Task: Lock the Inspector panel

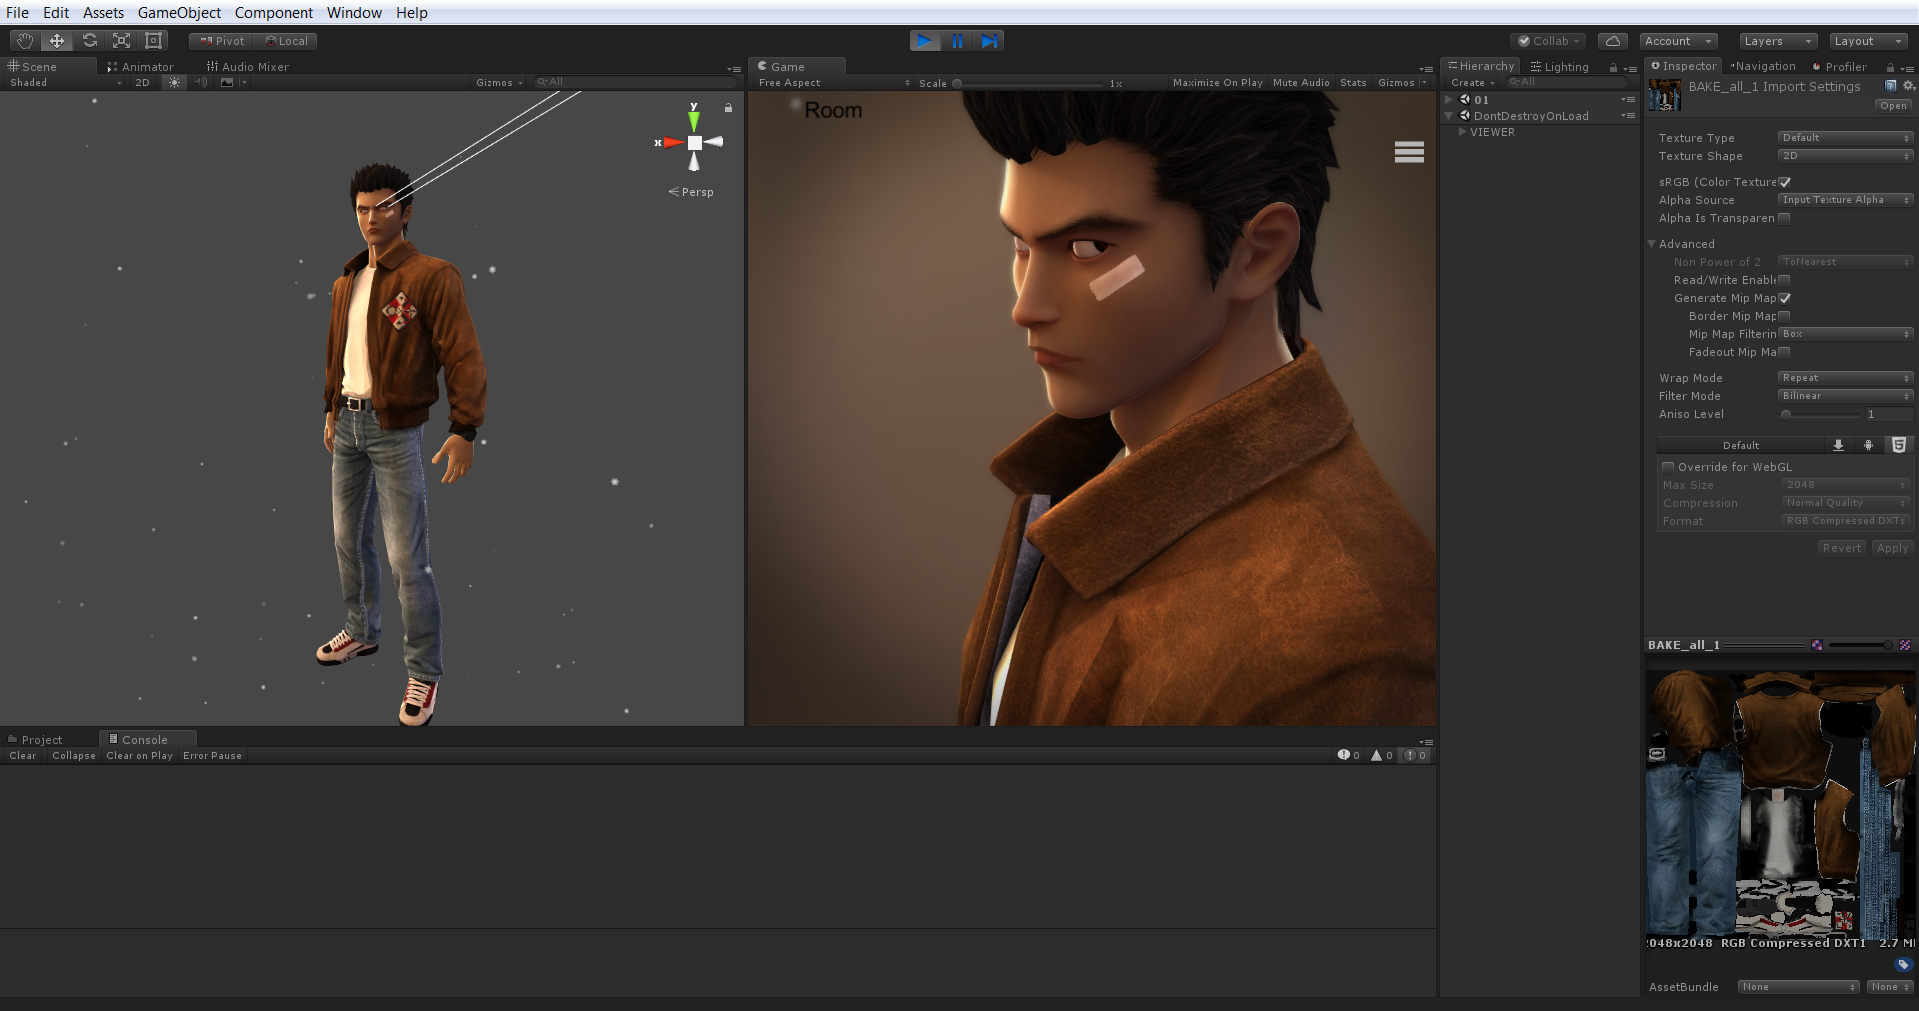Action: [1890, 68]
